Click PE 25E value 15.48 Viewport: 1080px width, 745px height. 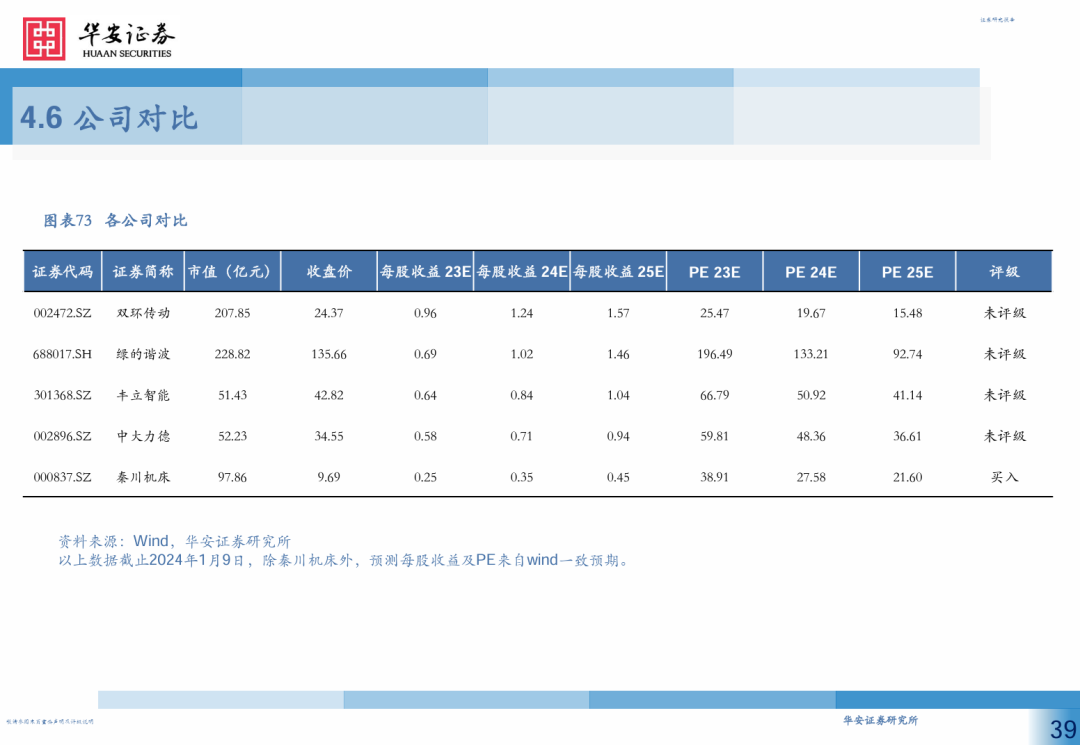[x=907, y=313]
